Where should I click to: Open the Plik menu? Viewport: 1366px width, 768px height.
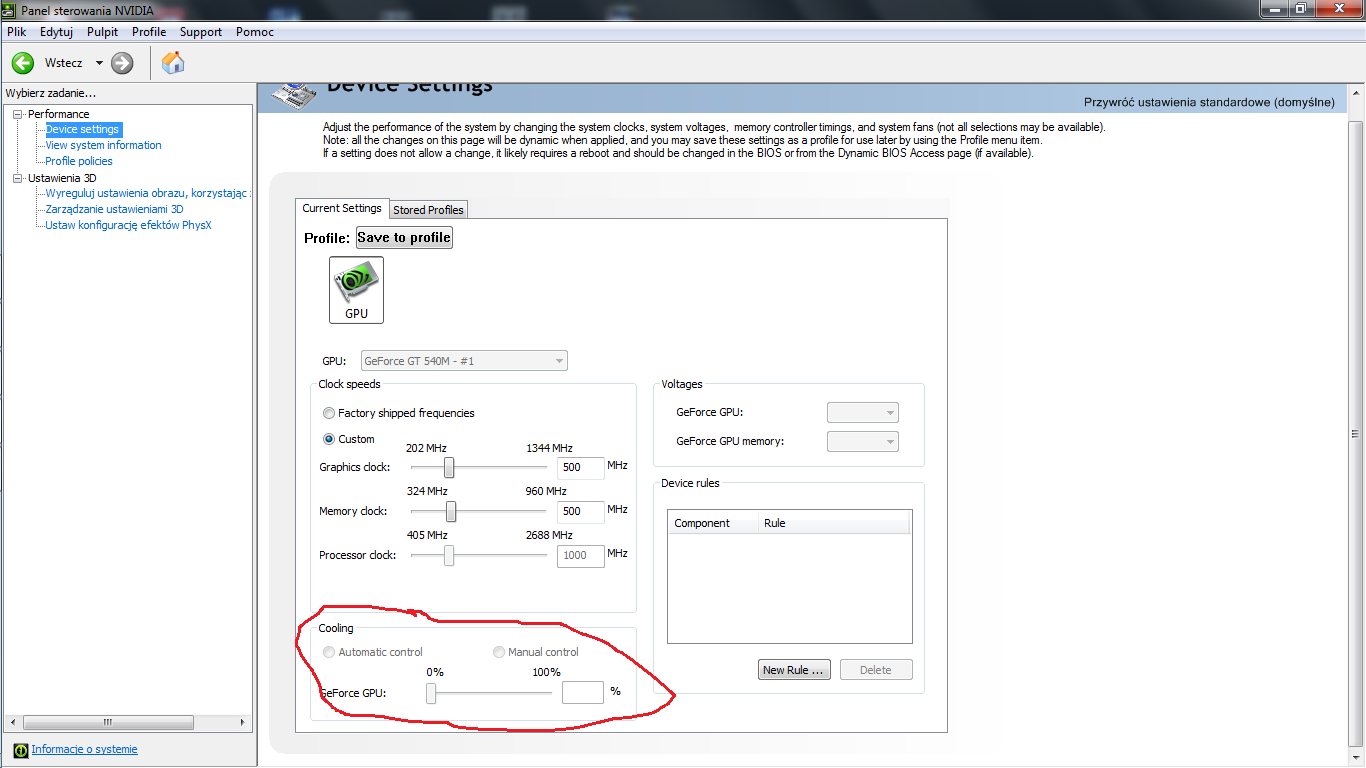pos(16,32)
